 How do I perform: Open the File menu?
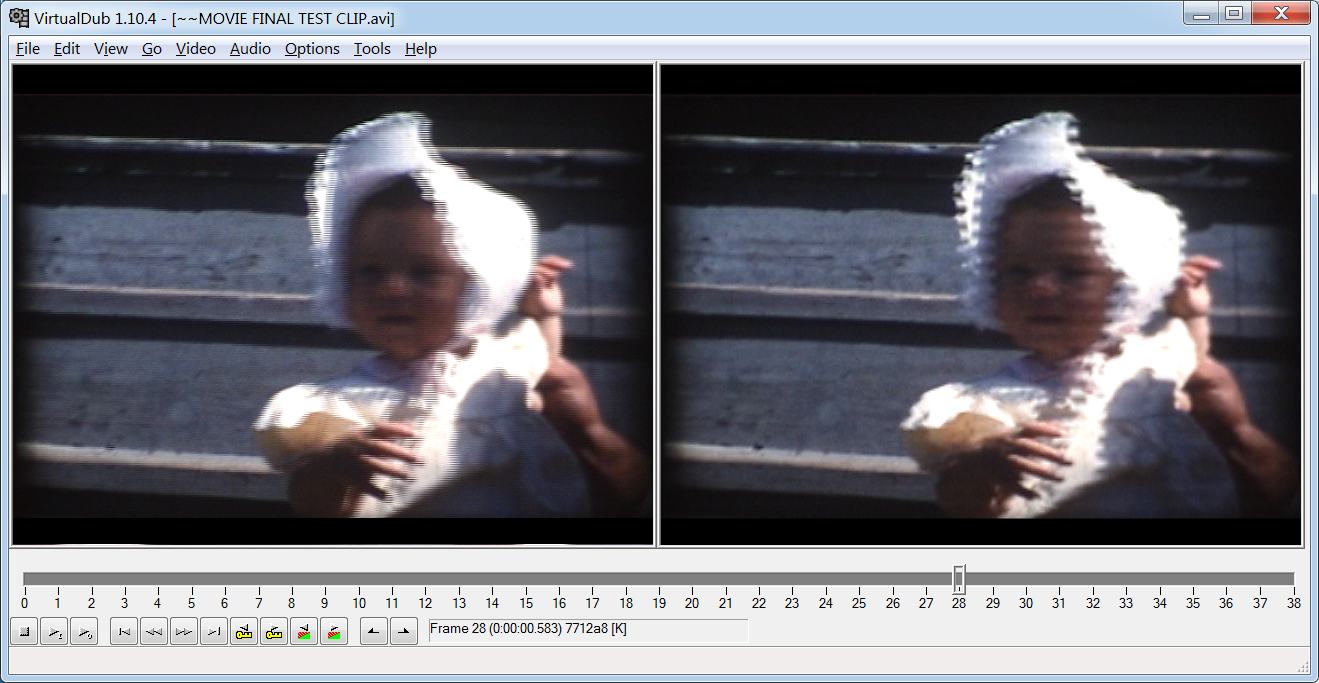[x=28, y=48]
